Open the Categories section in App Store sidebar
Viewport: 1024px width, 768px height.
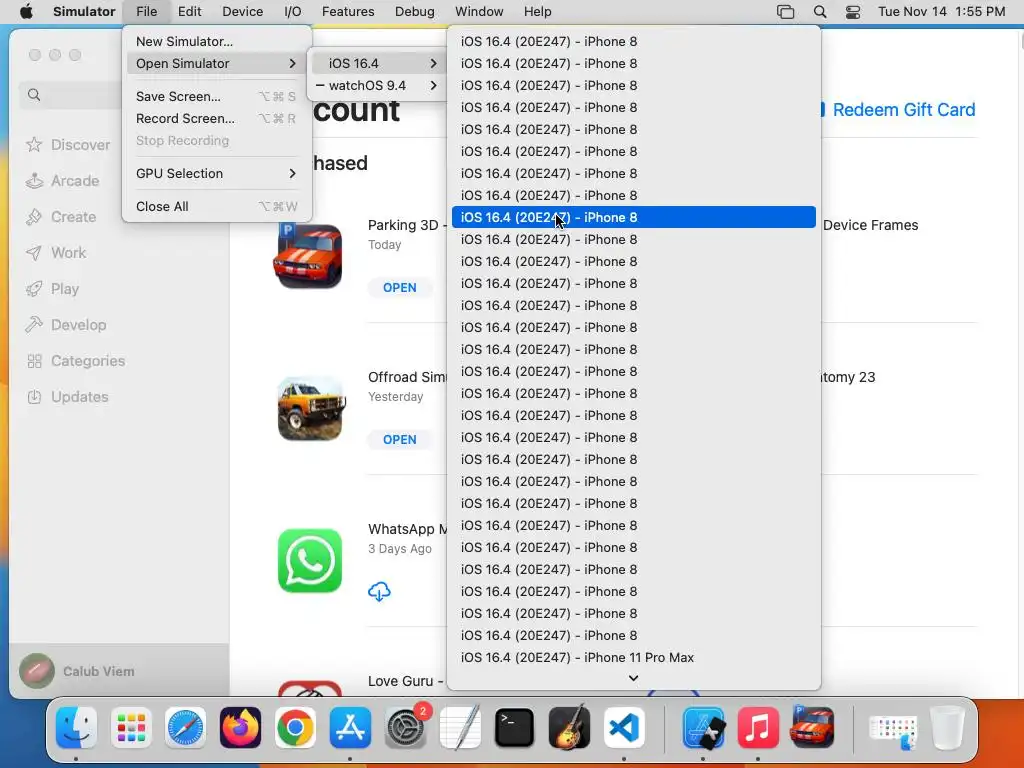75,360
